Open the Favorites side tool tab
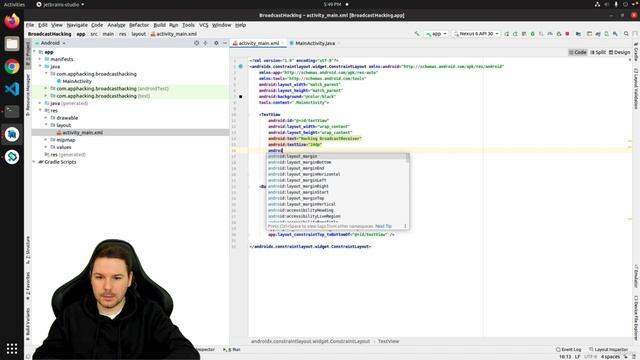The width and height of the screenshot is (640, 360). click(x=28, y=287)
